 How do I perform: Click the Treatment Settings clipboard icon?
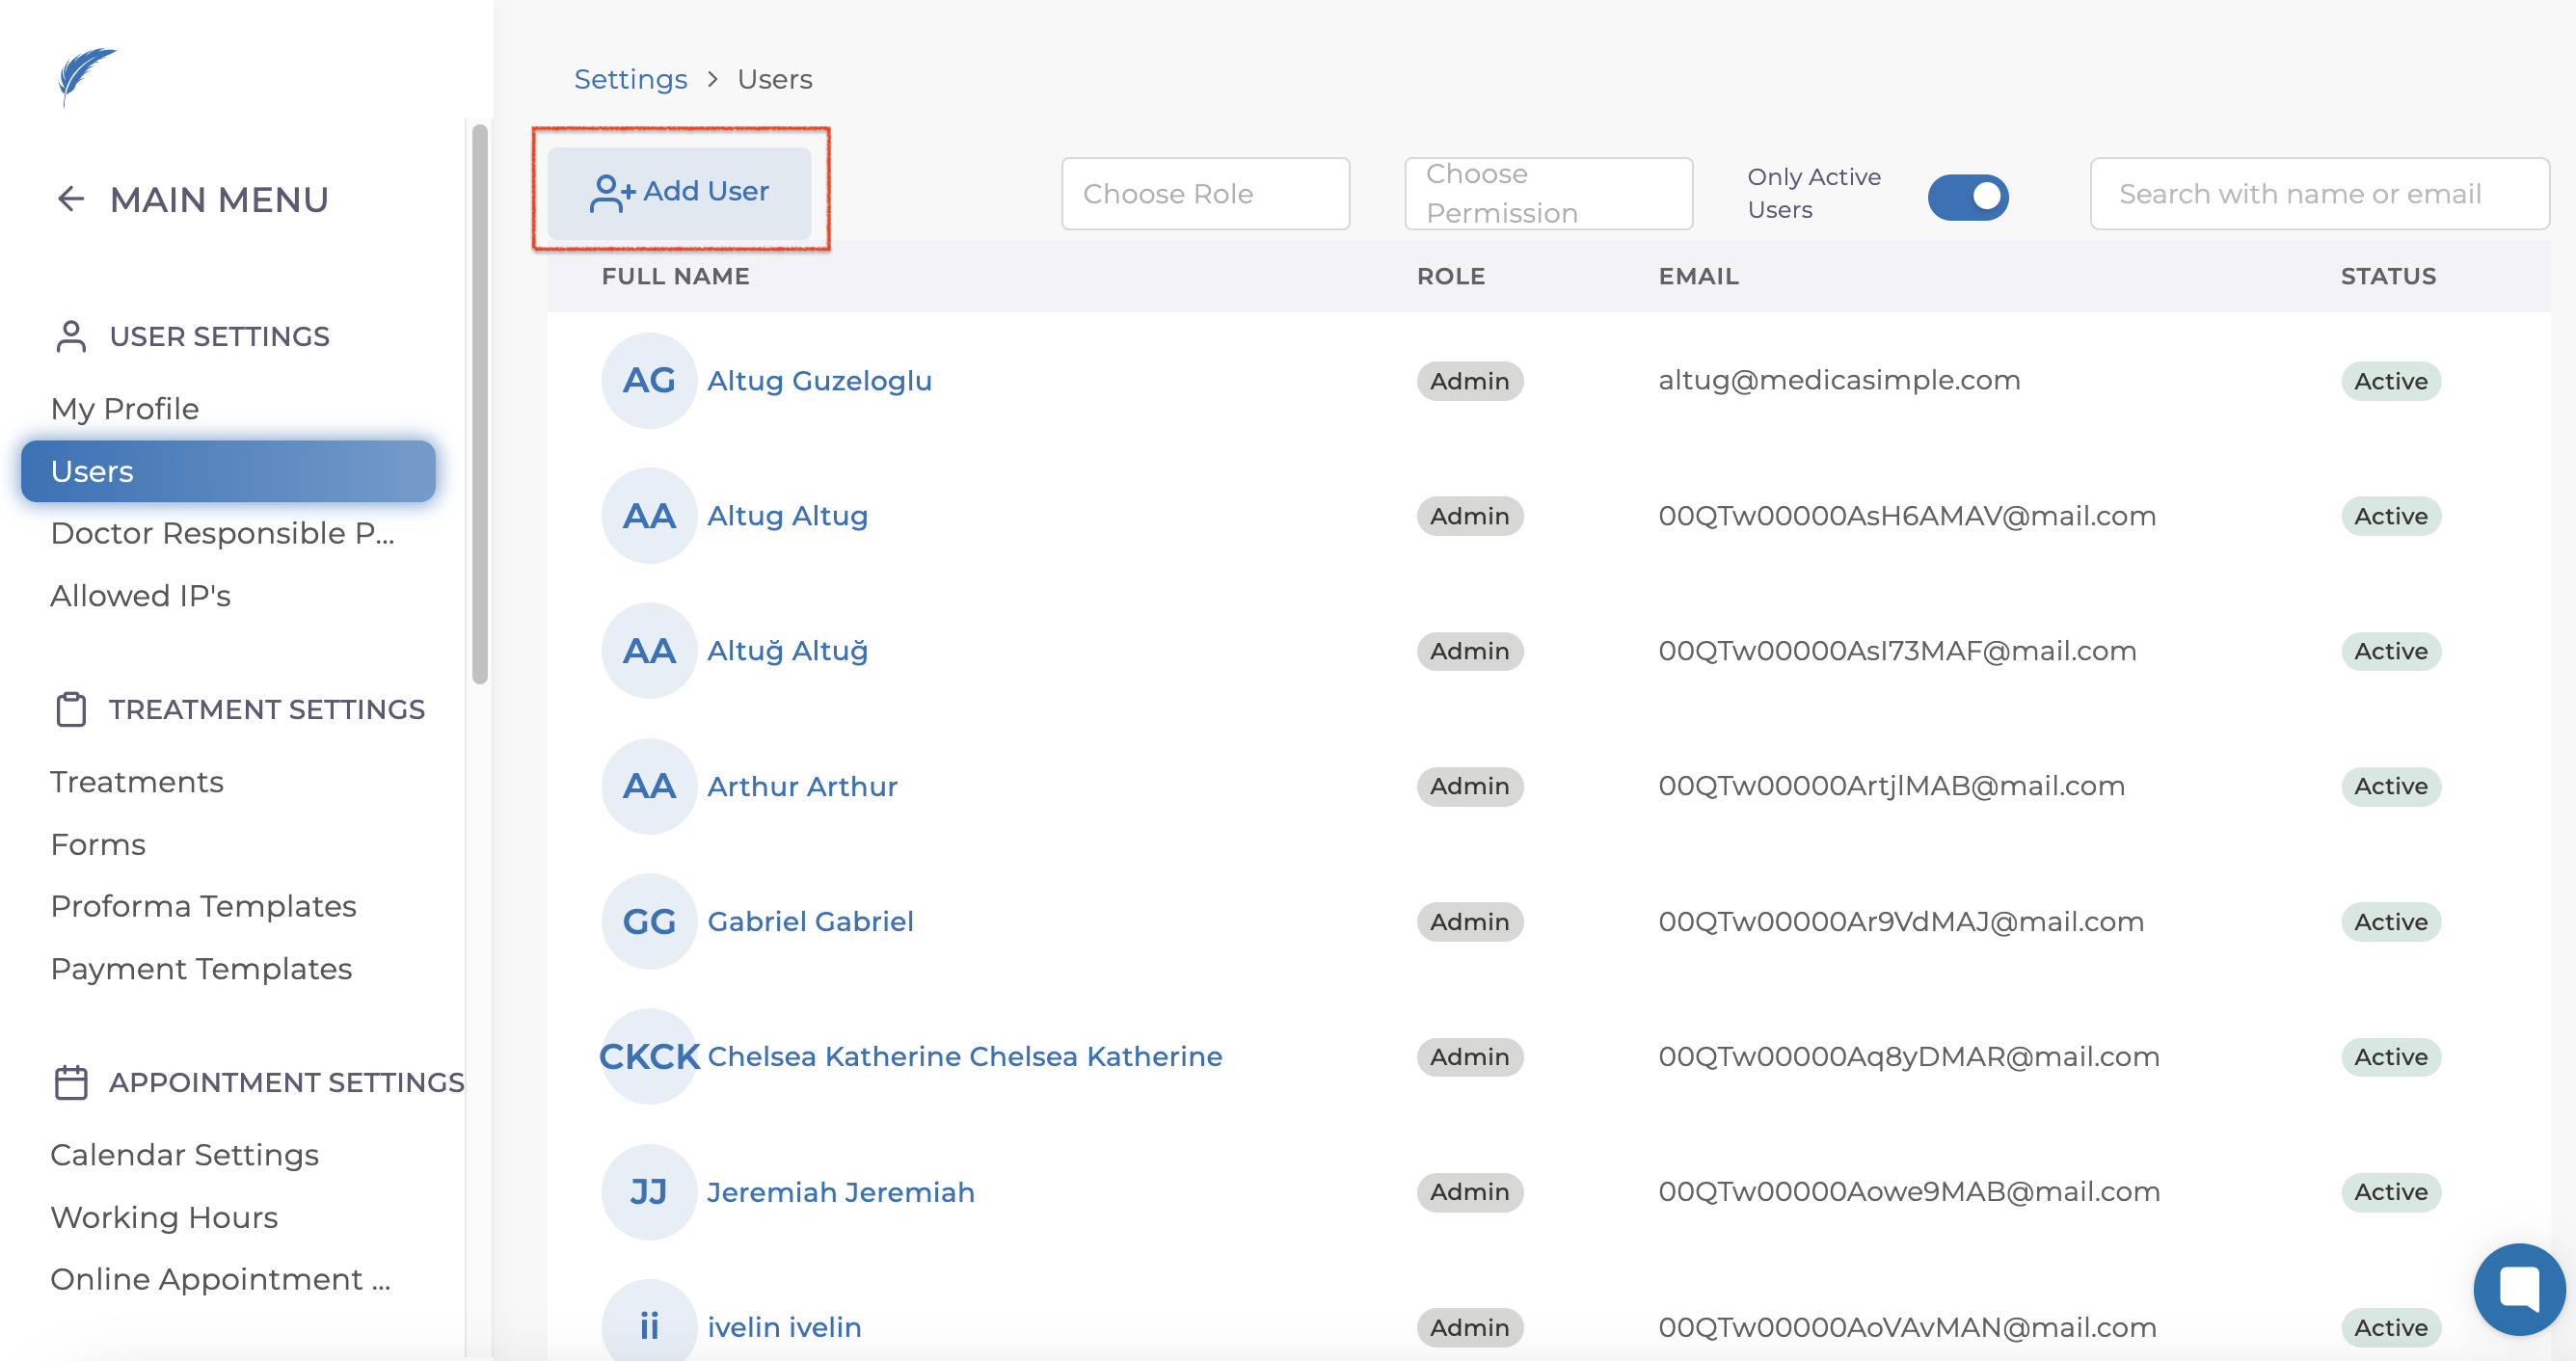(x=71, y=709)
